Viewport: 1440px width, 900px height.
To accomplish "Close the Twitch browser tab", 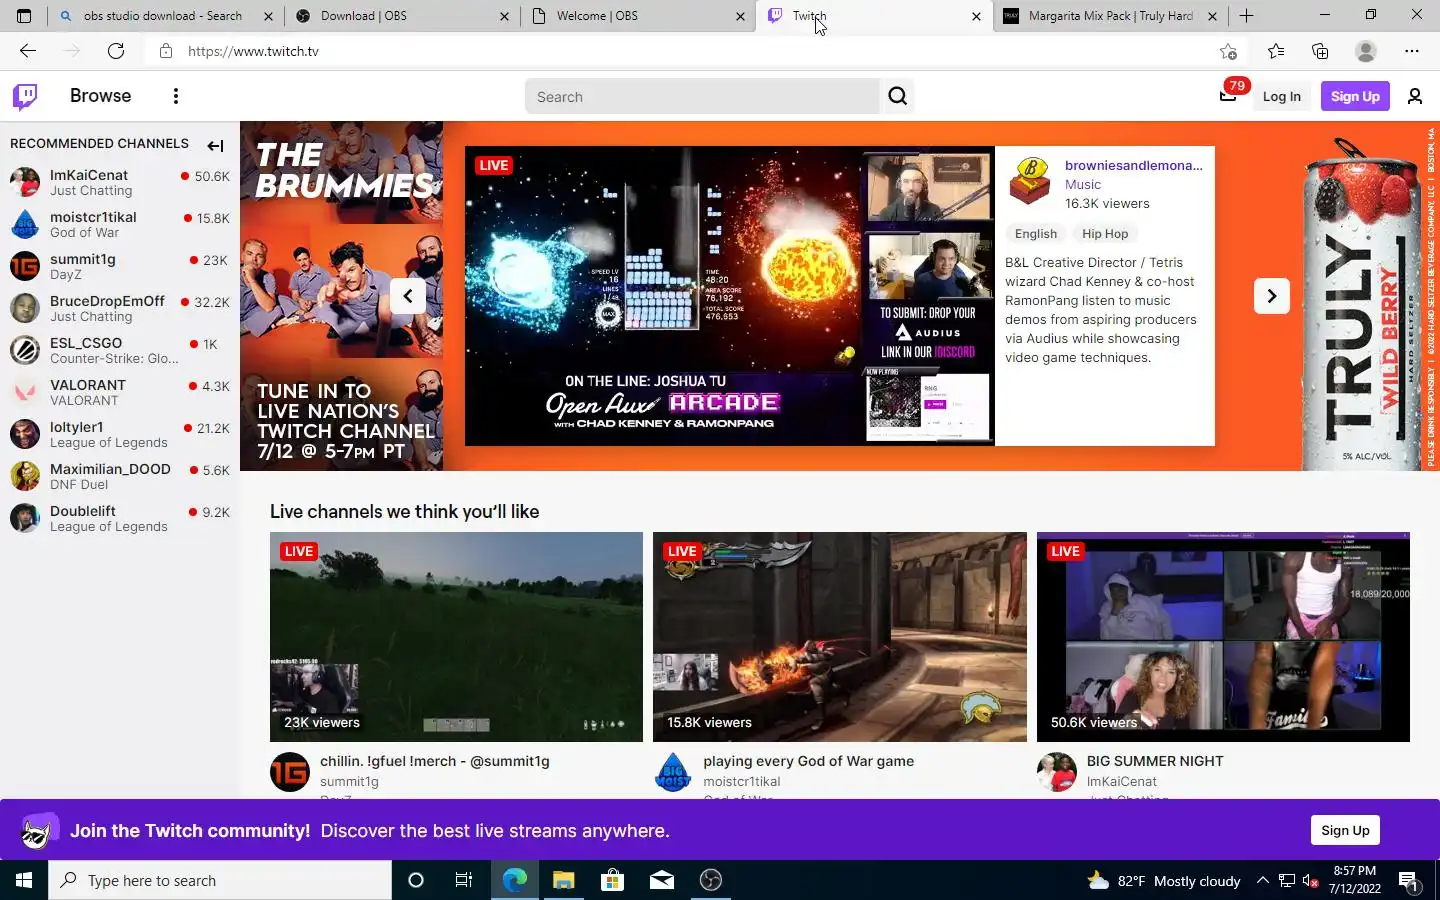I will click(x=976, y=16).
